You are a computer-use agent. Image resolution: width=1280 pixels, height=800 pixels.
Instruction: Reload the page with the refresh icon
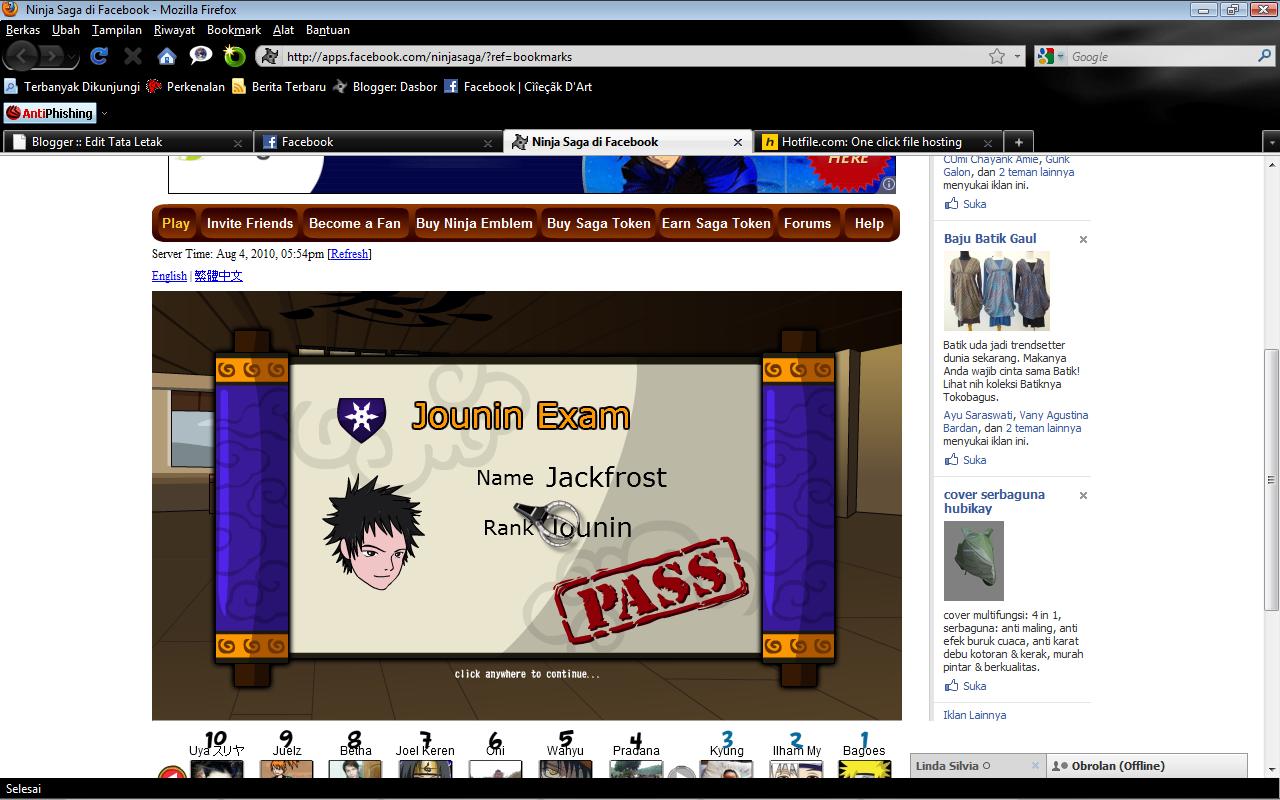[x=99, y=56]
